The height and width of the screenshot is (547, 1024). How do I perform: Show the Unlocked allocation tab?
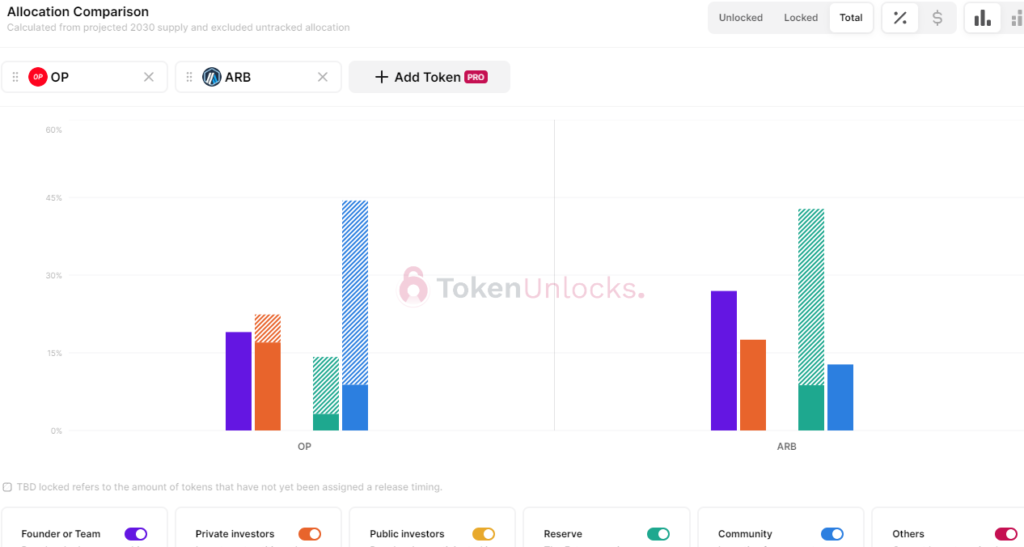(740, 18)
